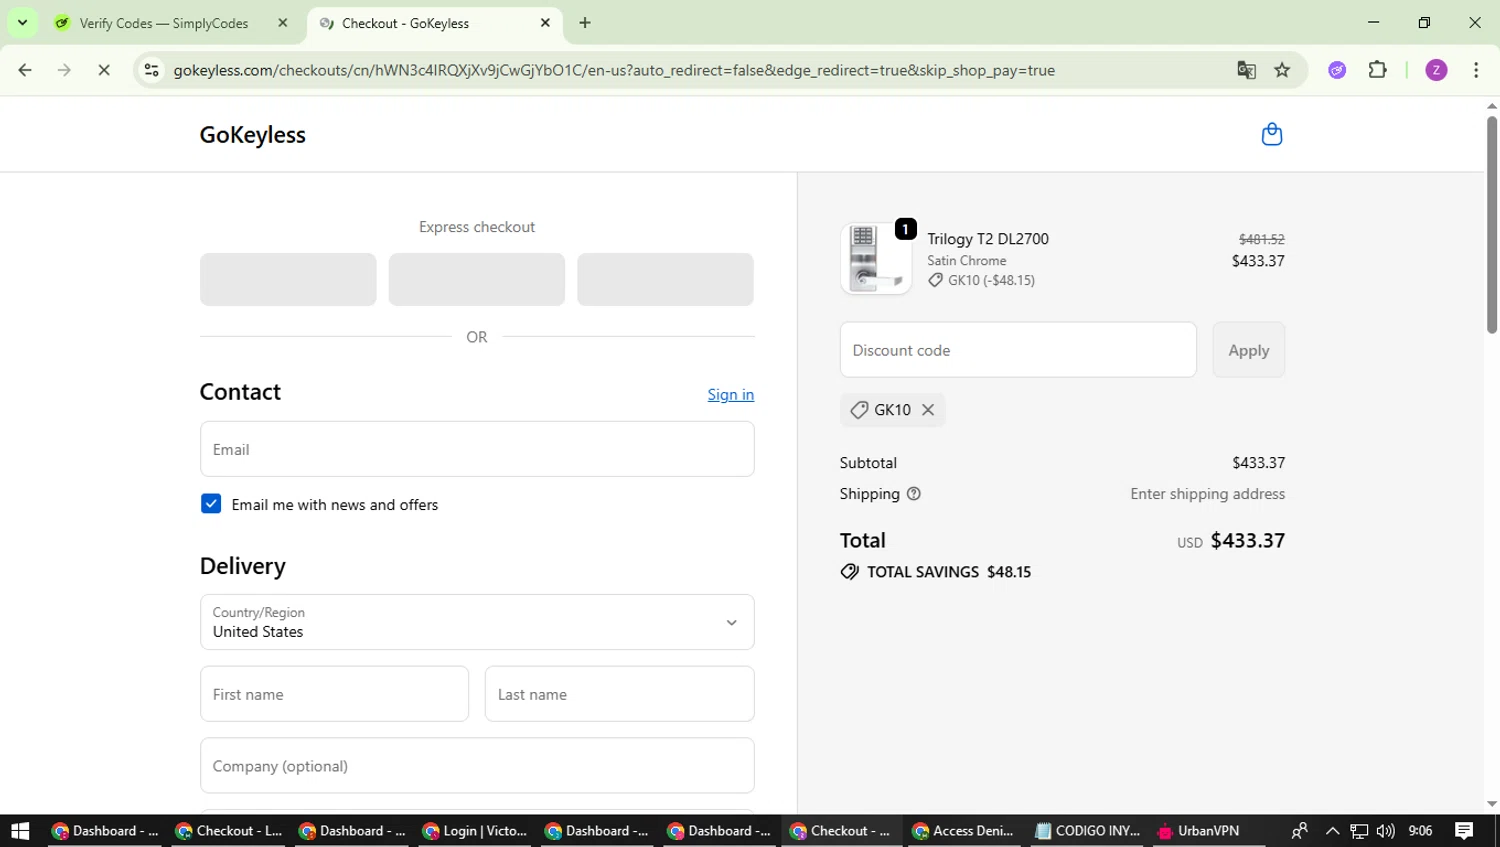
Task: Click the middle express checkout button
Action: (x=477, y=279)
